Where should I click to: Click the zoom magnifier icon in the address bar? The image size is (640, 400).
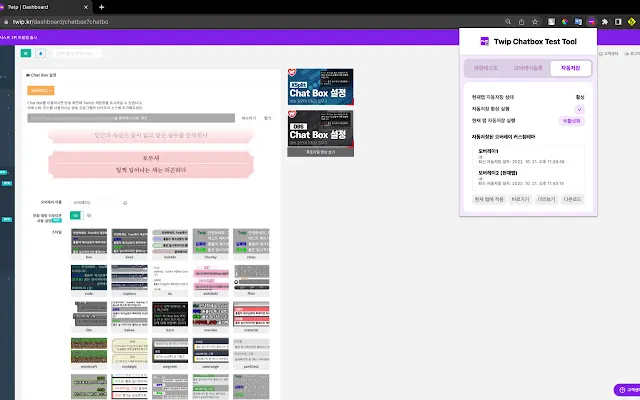tap(508, 22)
